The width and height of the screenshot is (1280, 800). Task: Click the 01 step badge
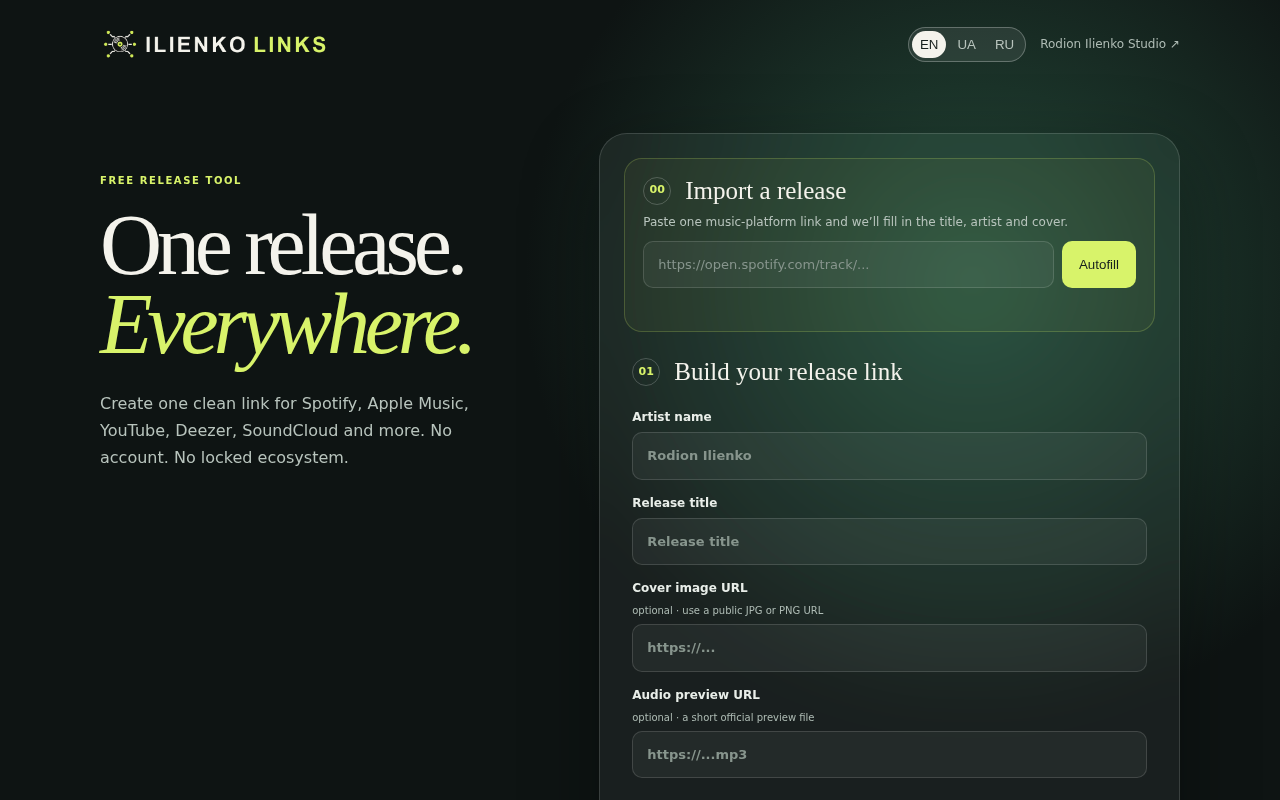click(646, 372)
